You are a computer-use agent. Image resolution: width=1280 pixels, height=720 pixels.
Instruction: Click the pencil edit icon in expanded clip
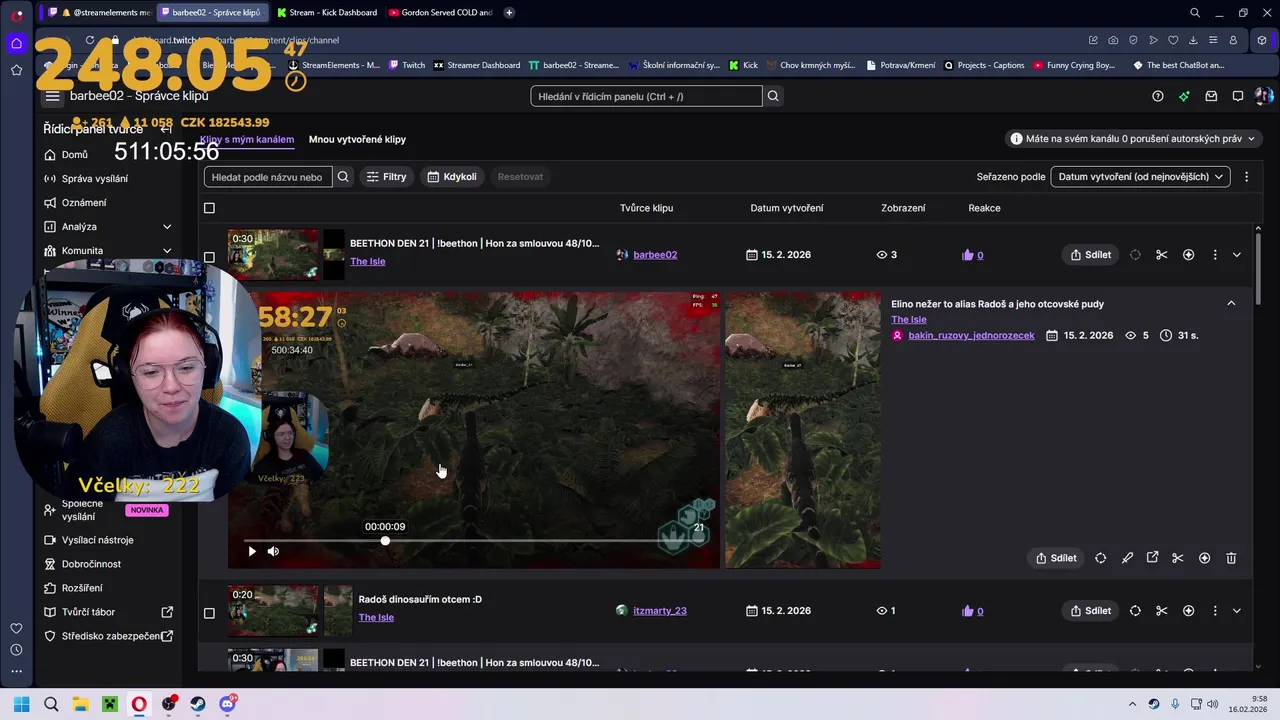pyautogui.click(x=1127, y=558)
